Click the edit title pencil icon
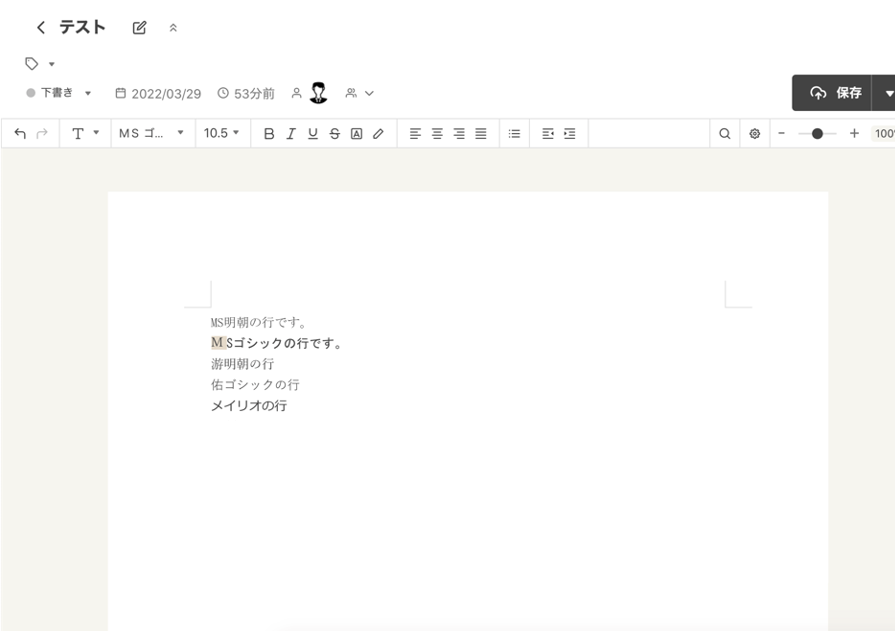The image size is (895, 631). [139, 28]
